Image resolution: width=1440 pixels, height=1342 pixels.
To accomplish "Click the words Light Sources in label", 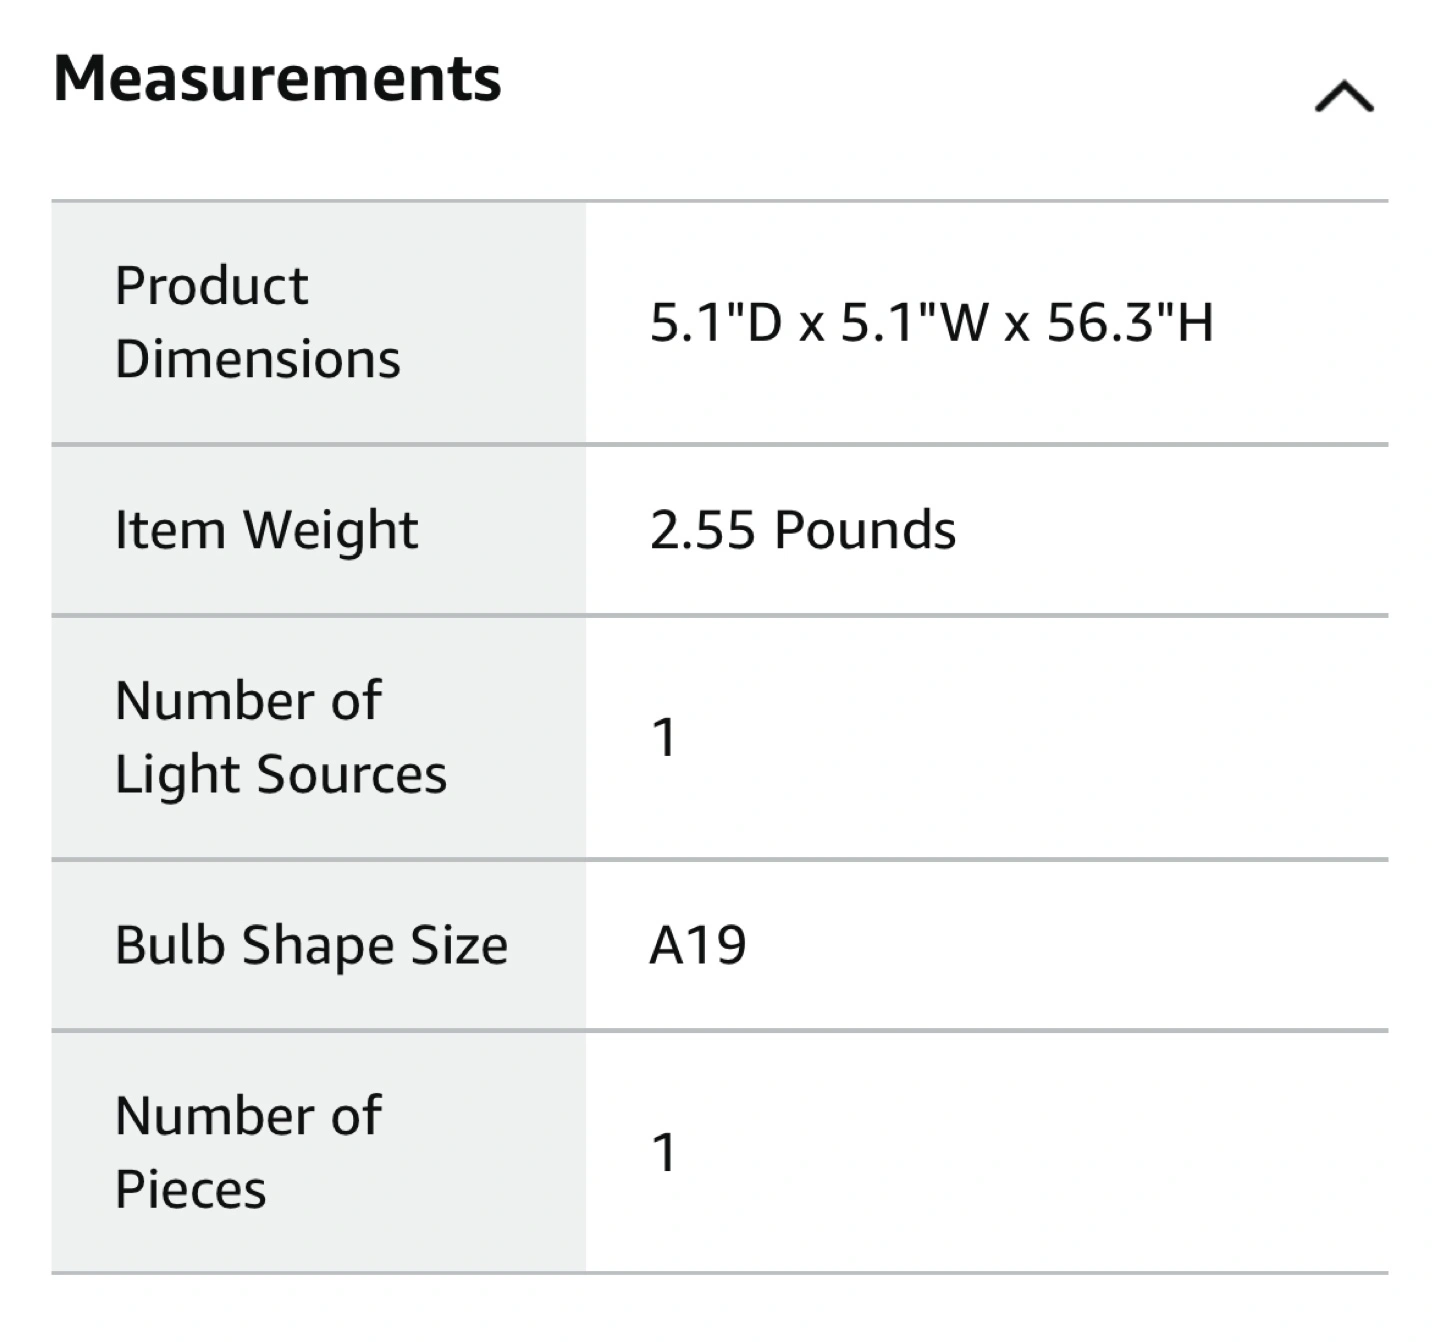I will click(x=280, y=775).
